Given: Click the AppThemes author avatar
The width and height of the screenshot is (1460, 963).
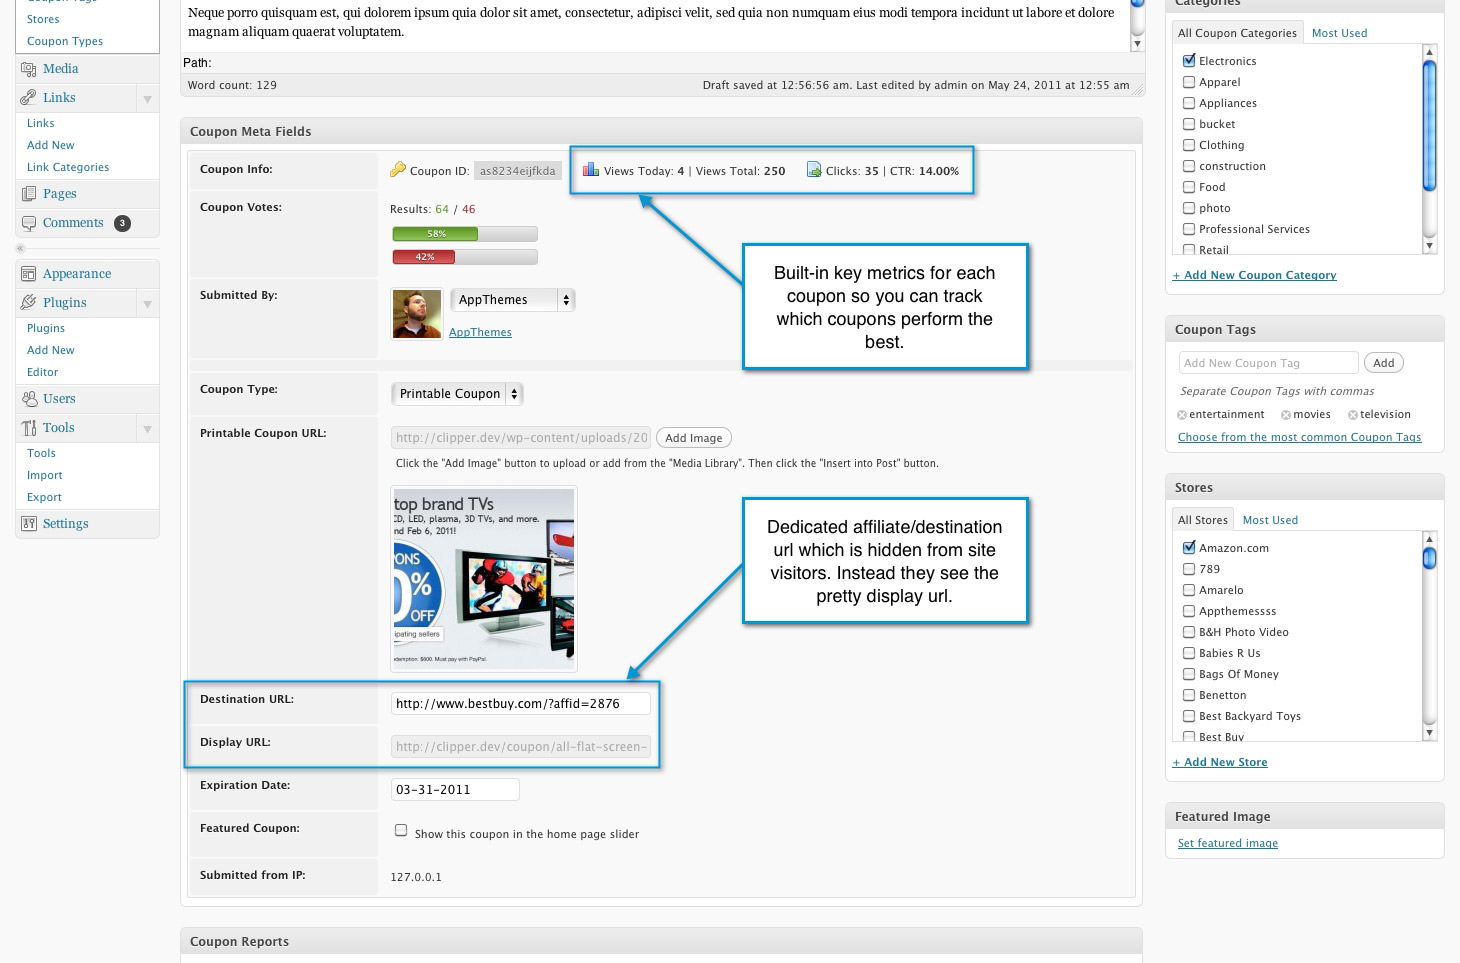Looking at the screenshot, I should click(x=417, y=314).
